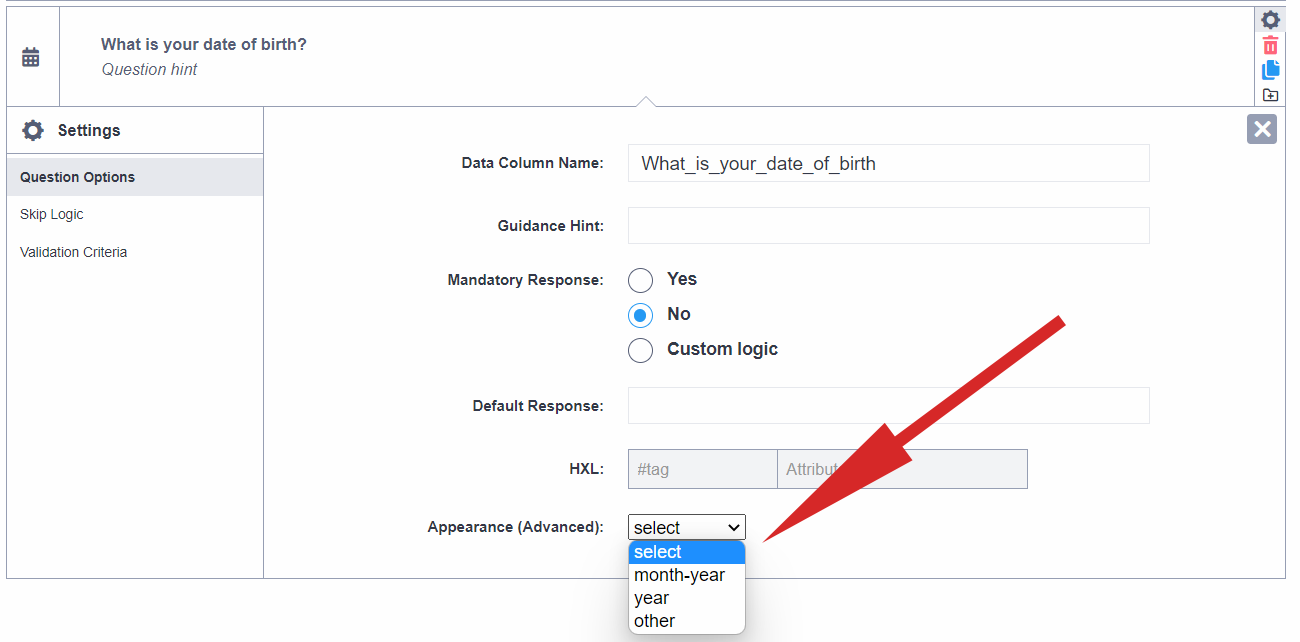Click the HXL #tag input field
The image size is (1300, 642).
point(702,469)
